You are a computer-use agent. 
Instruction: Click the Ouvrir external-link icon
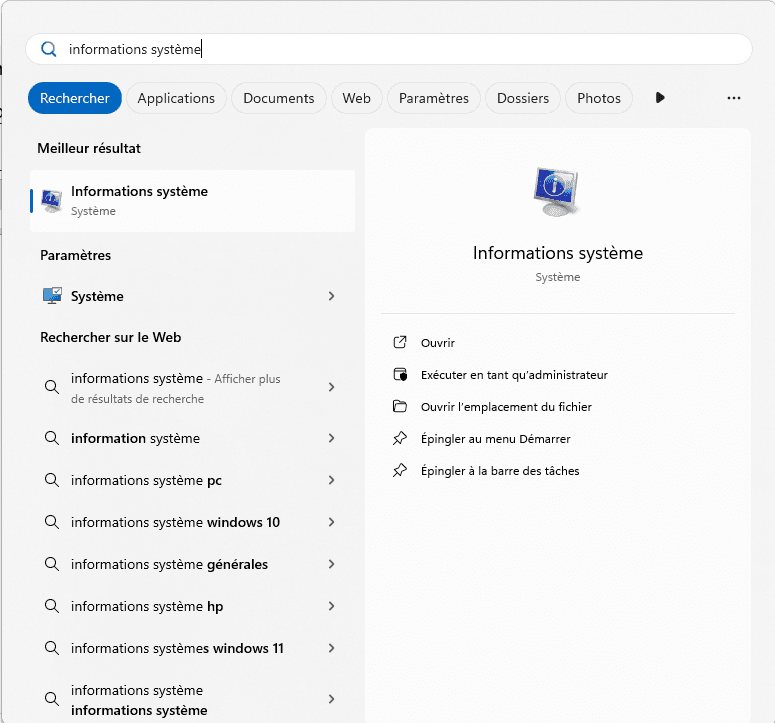tap(400, 342)
